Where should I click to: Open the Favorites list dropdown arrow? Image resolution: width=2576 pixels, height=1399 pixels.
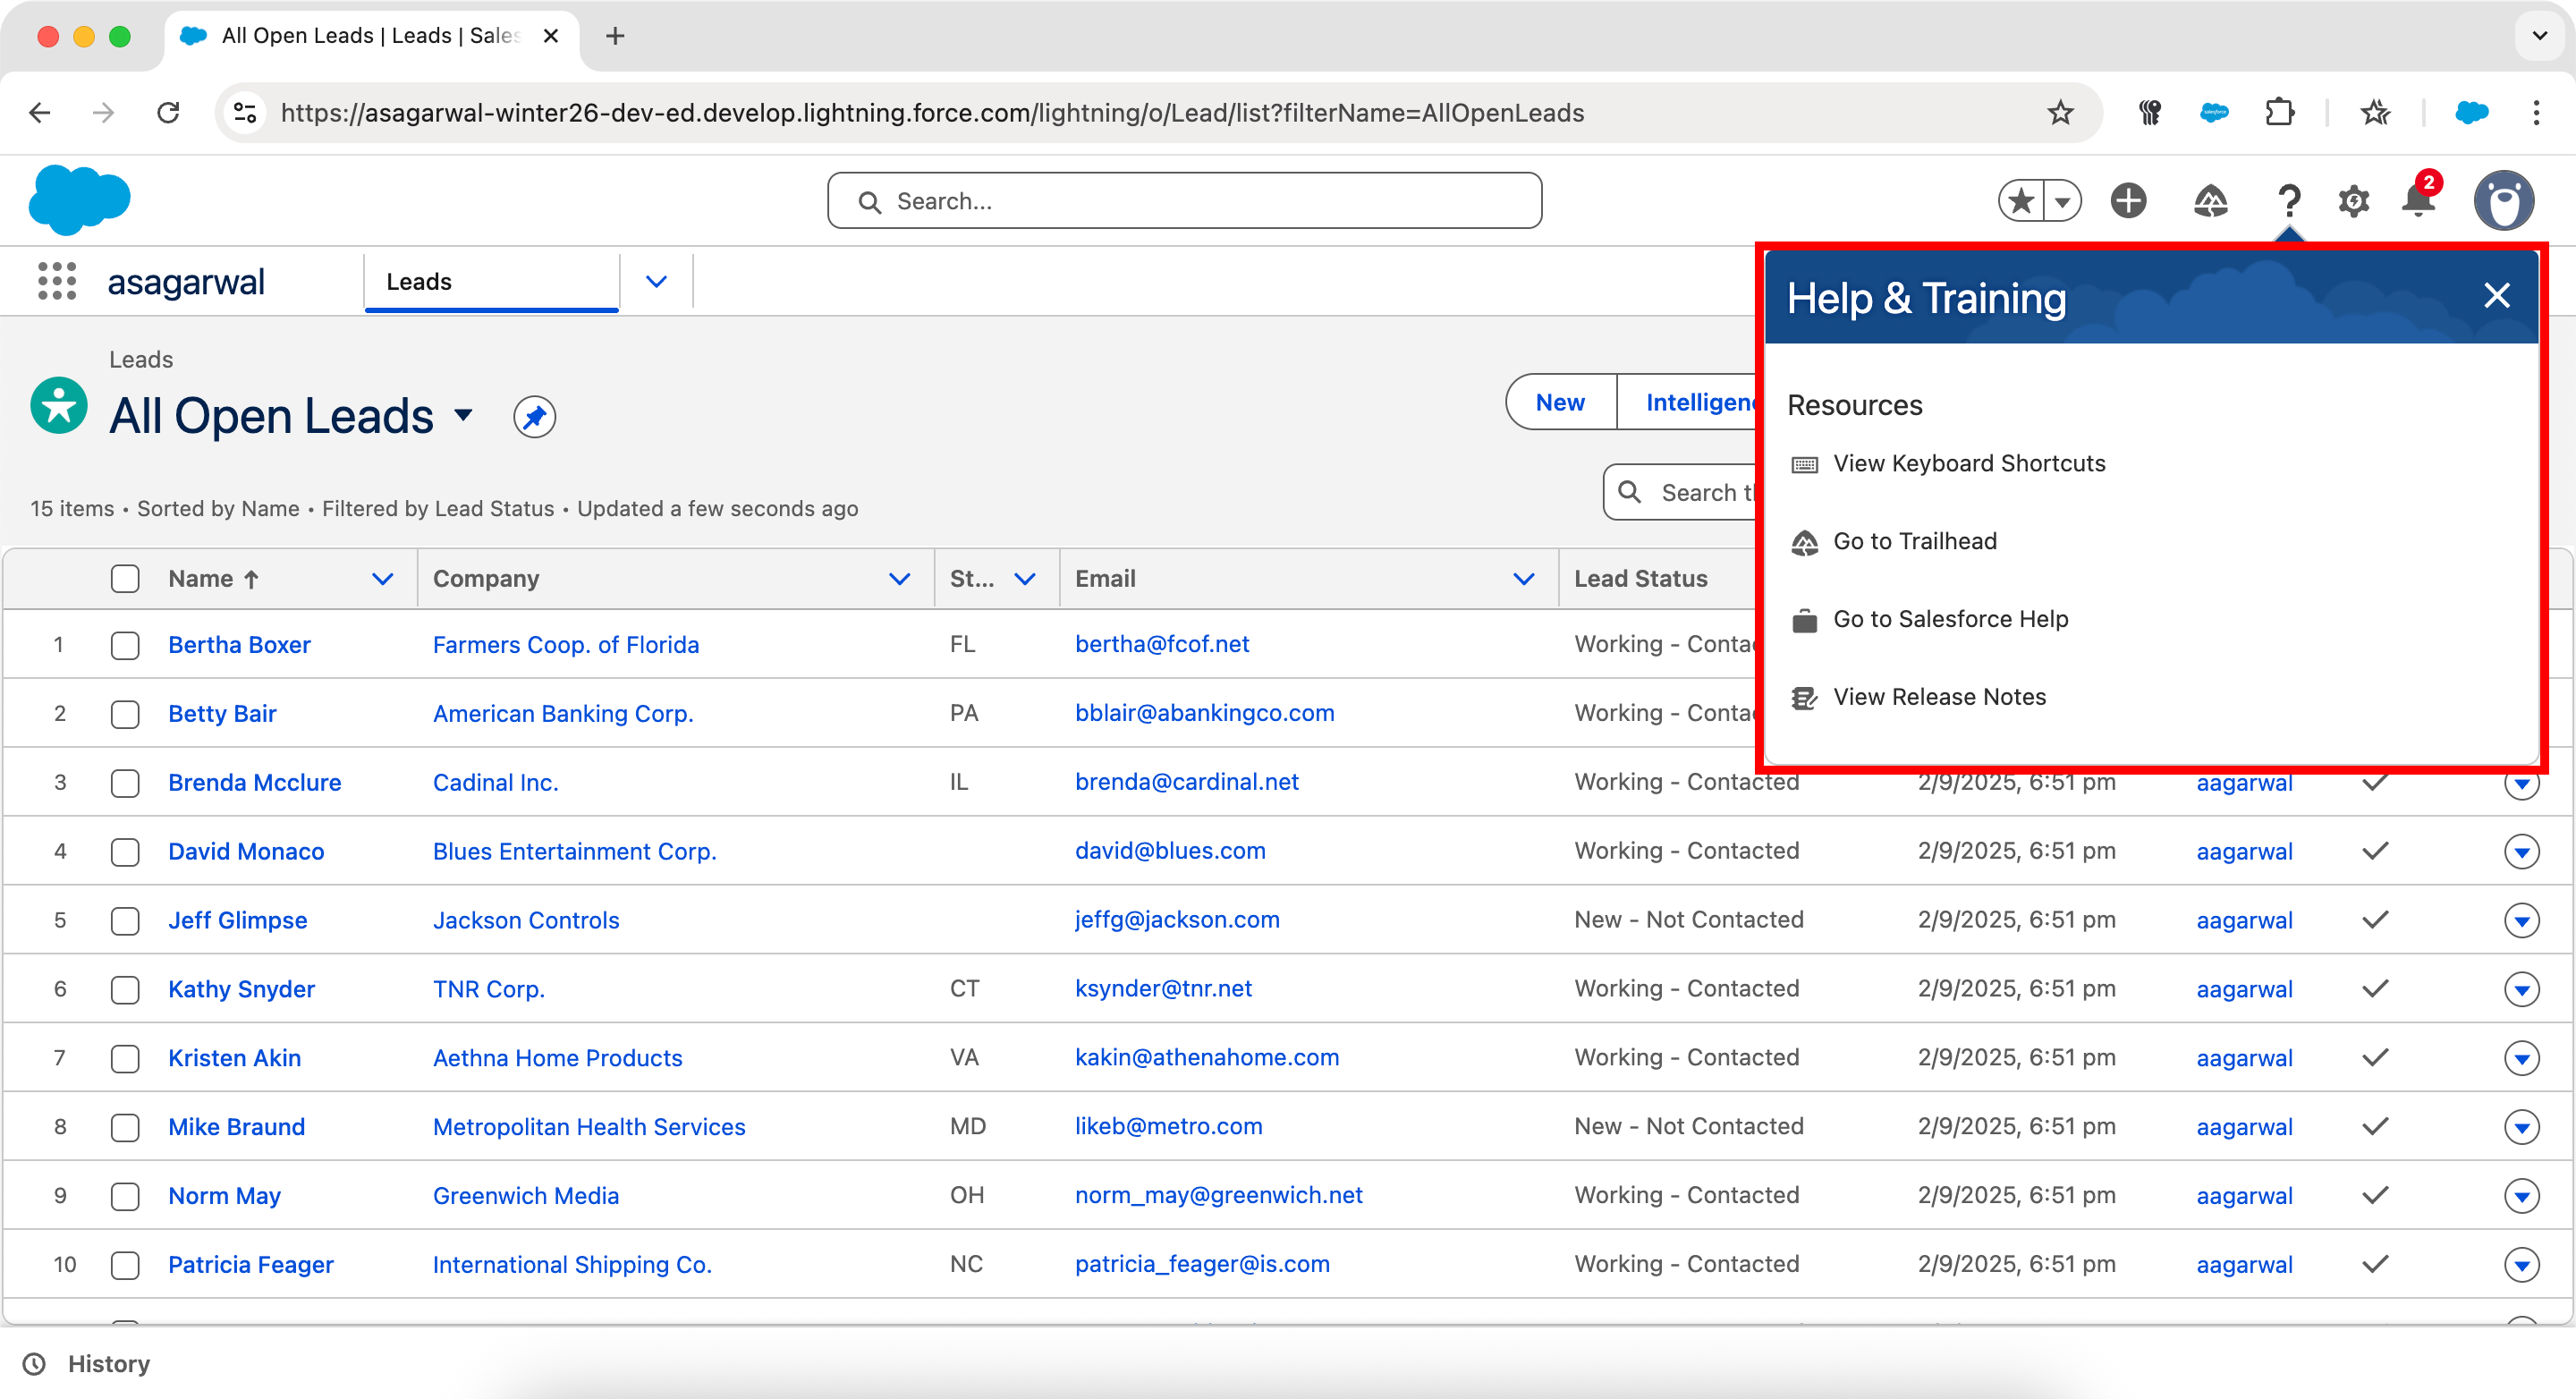tap(2063, 201)
